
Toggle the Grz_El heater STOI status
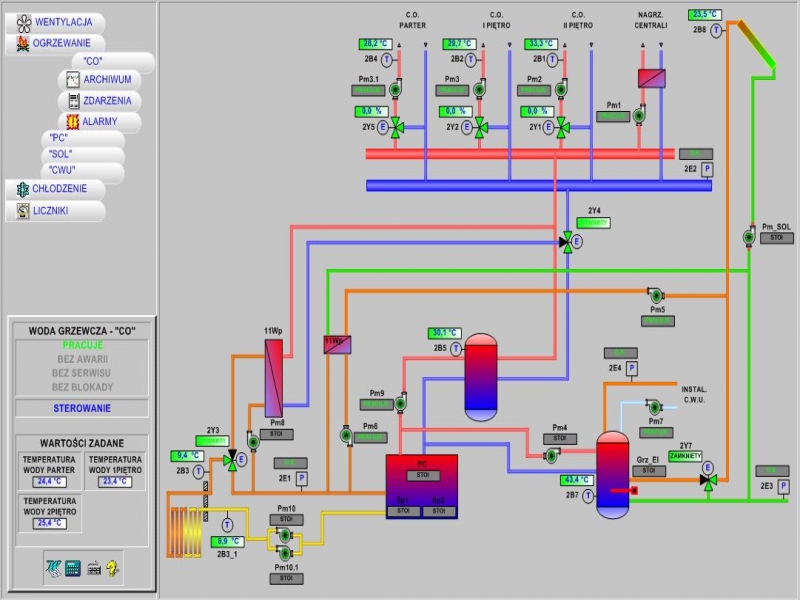click(x=648, y=470)
